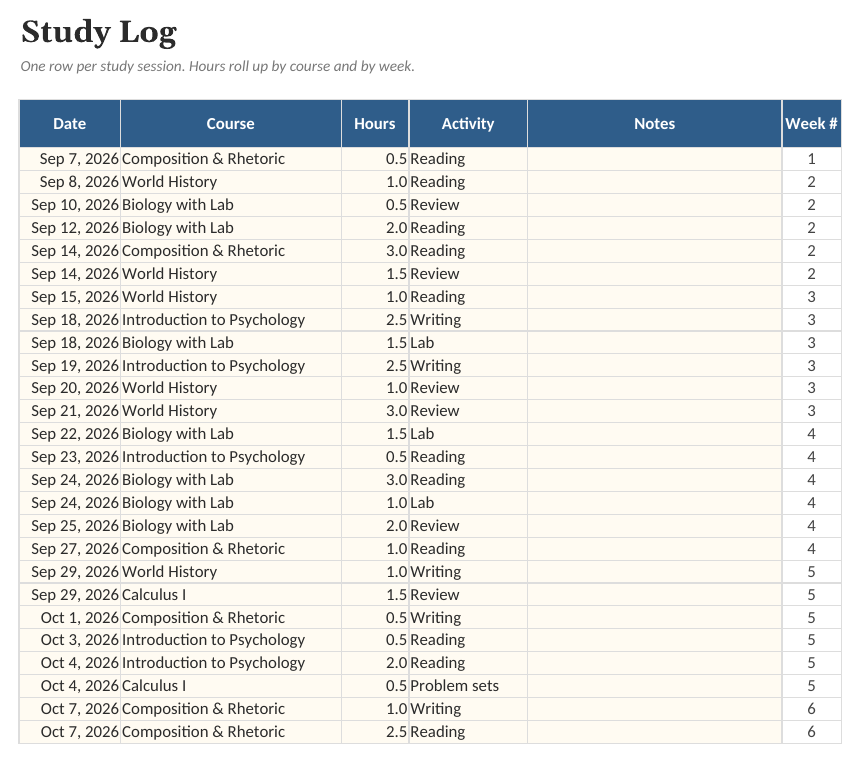Click the Oct 3, 2026 date cell
Image resolution: width=860 pixels, height=762 pixels.
click(x=70, y=640)
